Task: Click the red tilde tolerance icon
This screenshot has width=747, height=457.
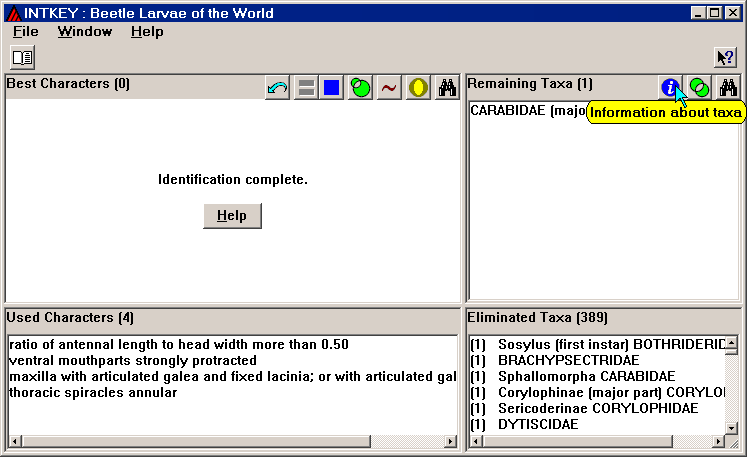Action: 389,88
